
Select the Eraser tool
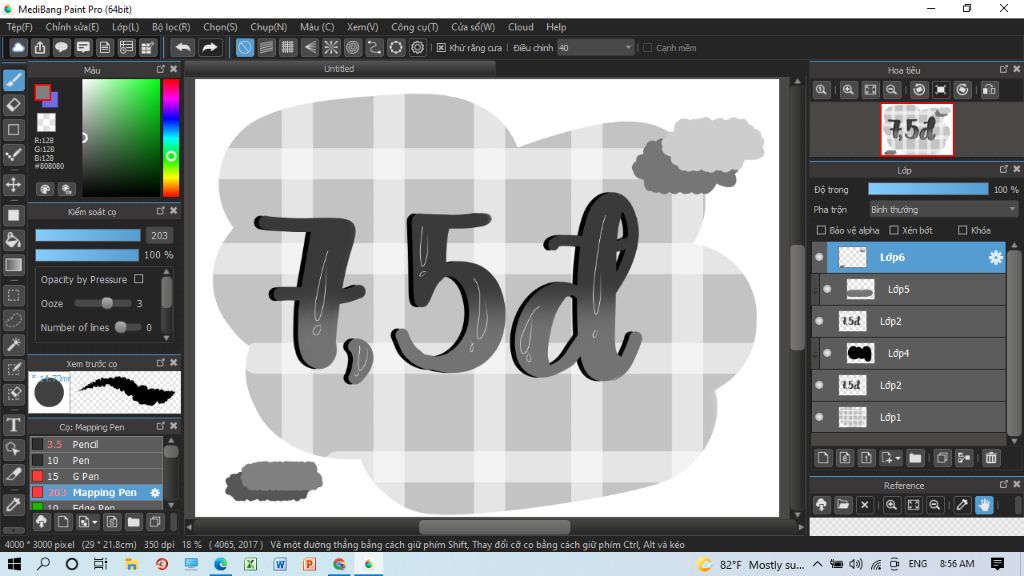click(x=14, y=104)
